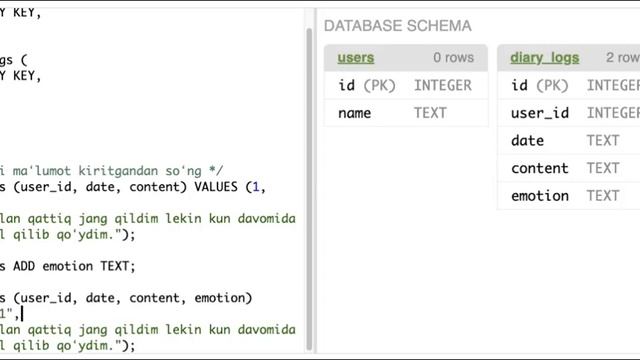Click the '0 rows' count for users
Screen dimensions: 640x360
[x=453, y=58]
